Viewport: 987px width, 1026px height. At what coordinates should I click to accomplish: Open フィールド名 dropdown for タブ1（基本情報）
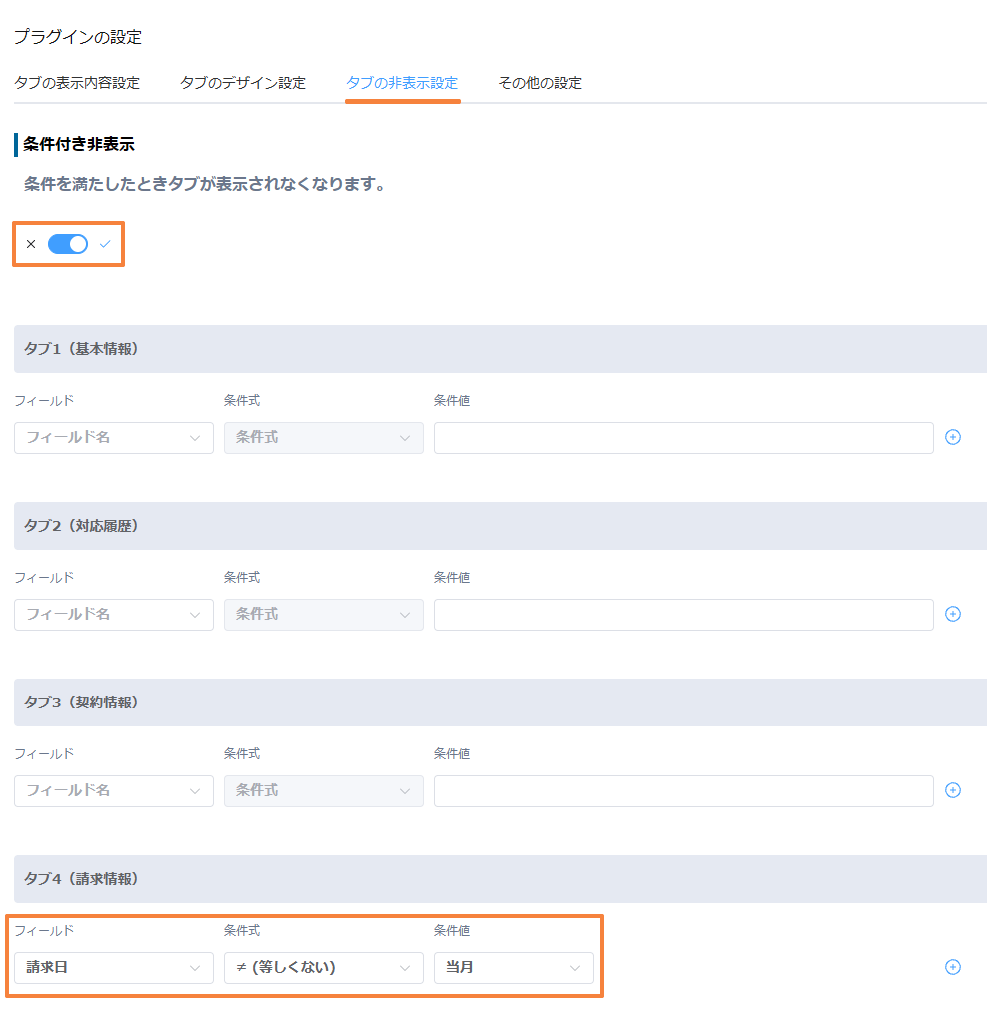pyautogui.click(x=114, y=438)
